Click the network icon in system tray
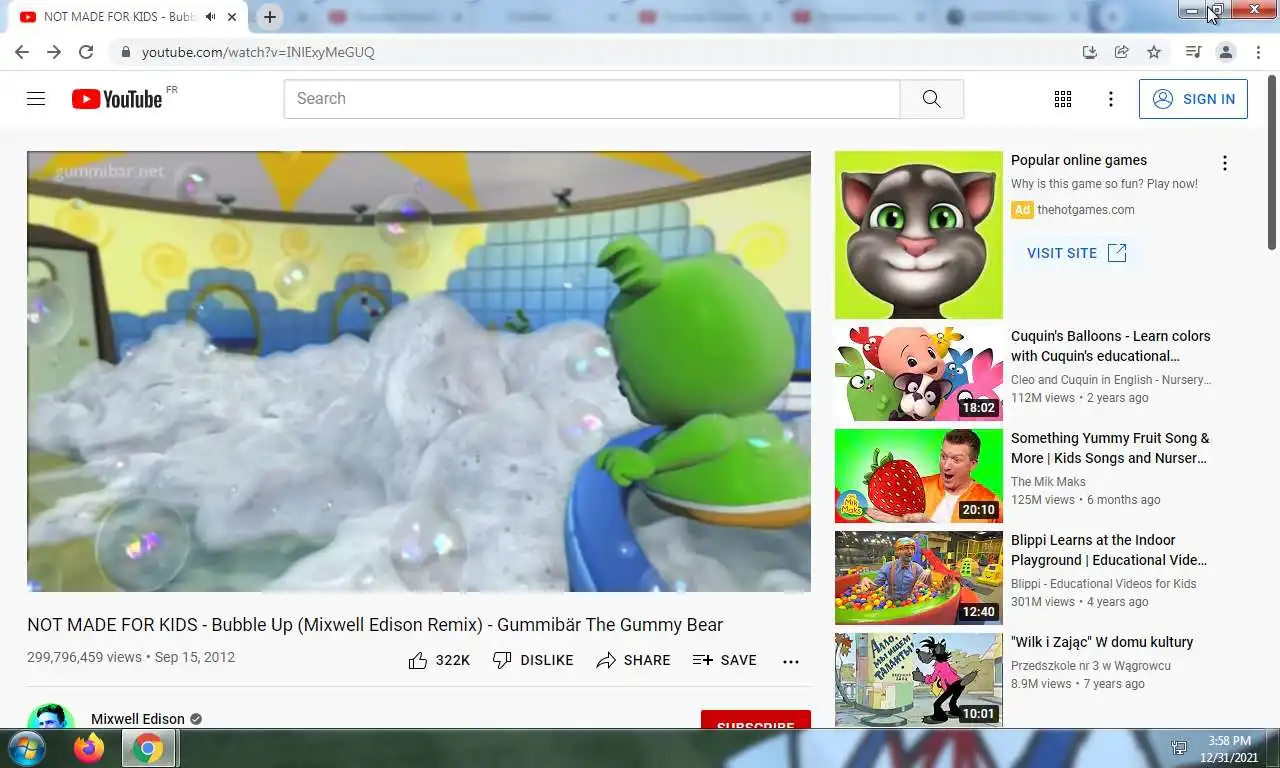Image resolution: width=1280 pixels, height=768 pixels. click(x=1179, y=748)
